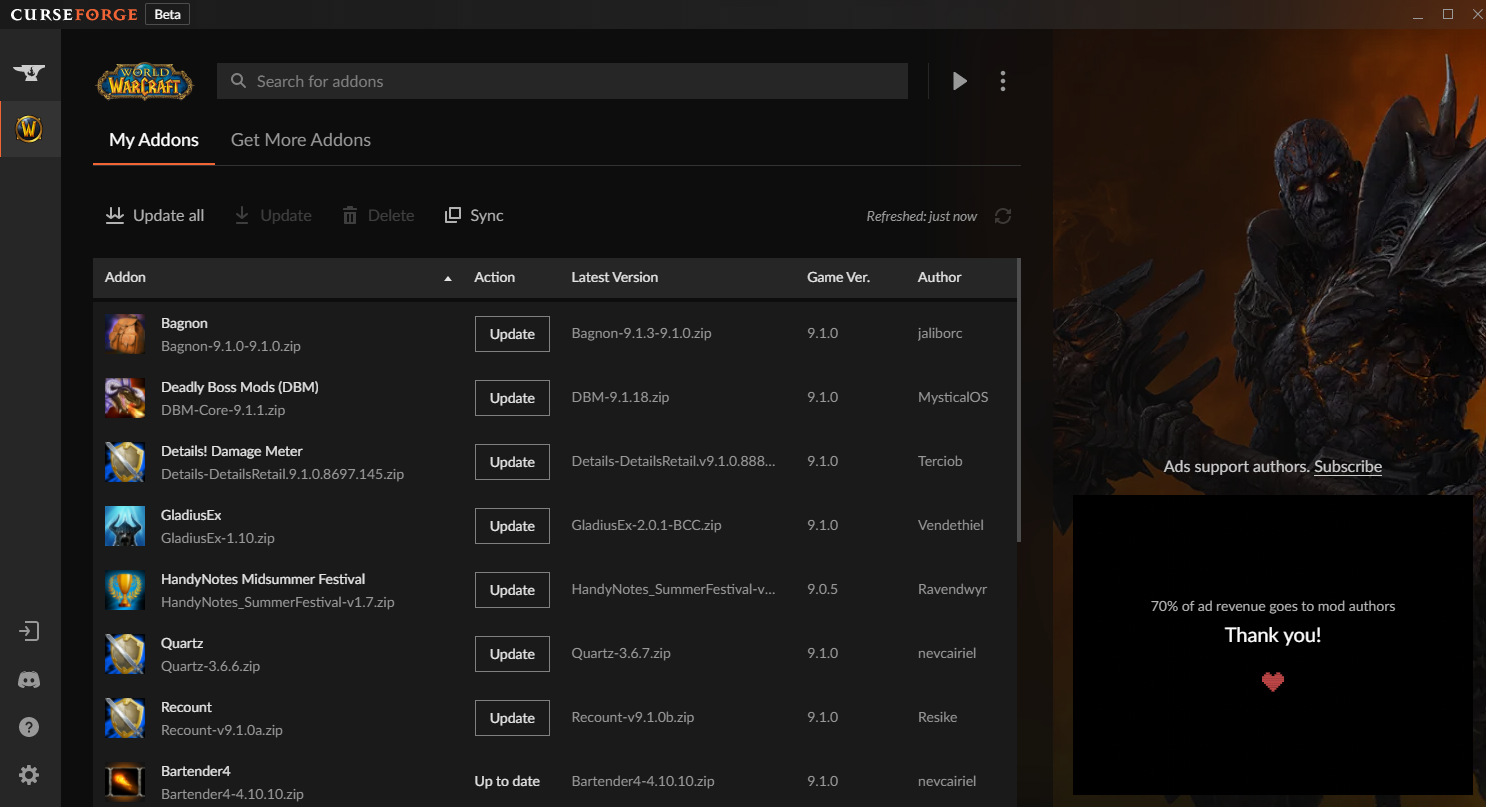Click the Thank you! ad panel
This screenshot has width=1486, height=807.
(x=1273, y=645)
